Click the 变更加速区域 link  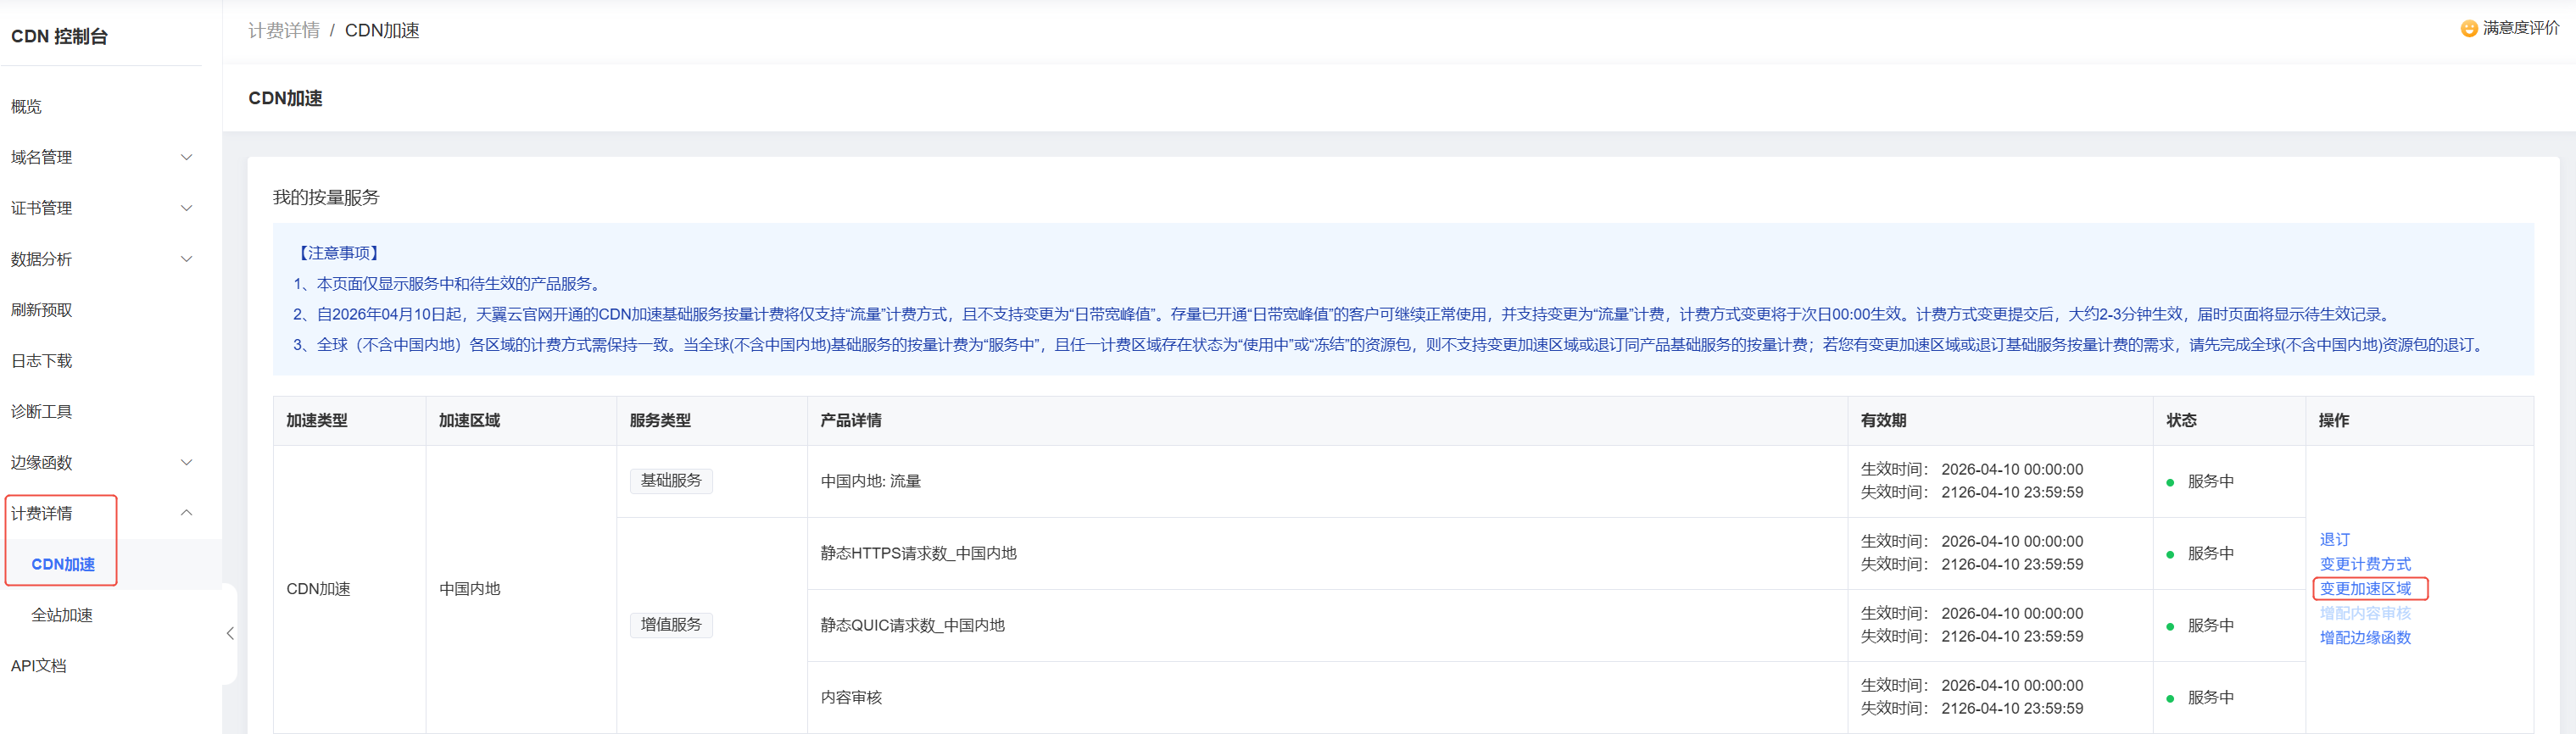tap(2365, 588)
